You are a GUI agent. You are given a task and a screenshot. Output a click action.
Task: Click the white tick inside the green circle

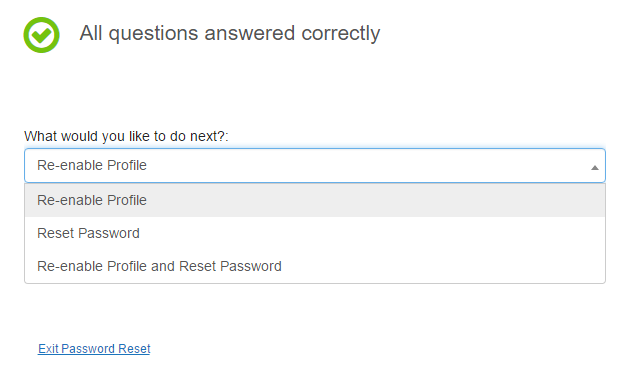[42, 35]
